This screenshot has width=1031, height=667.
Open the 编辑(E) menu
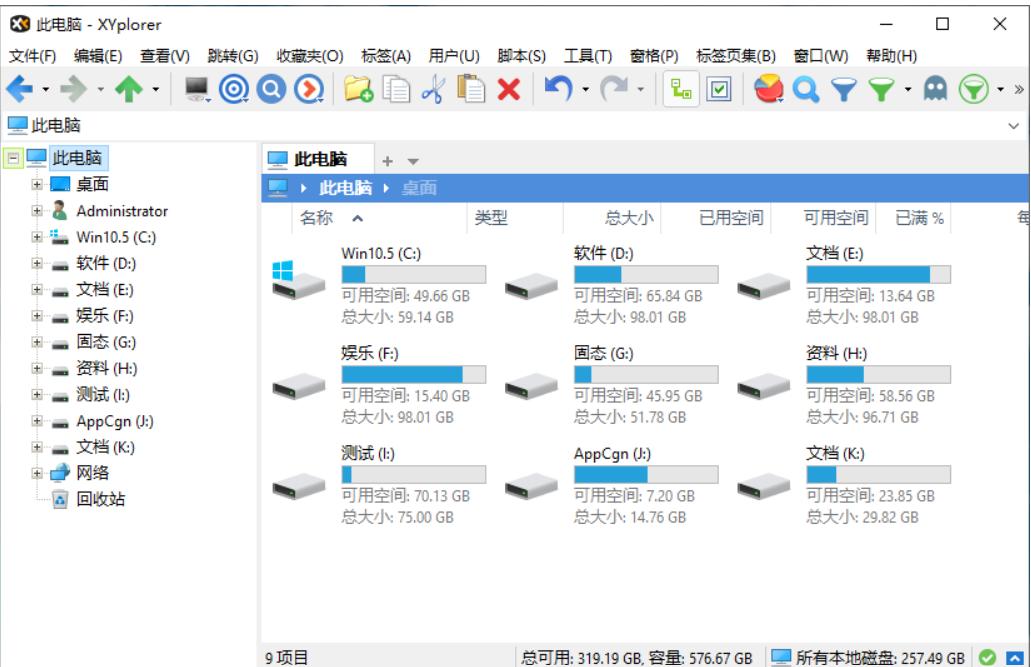(x=98, y=56)
